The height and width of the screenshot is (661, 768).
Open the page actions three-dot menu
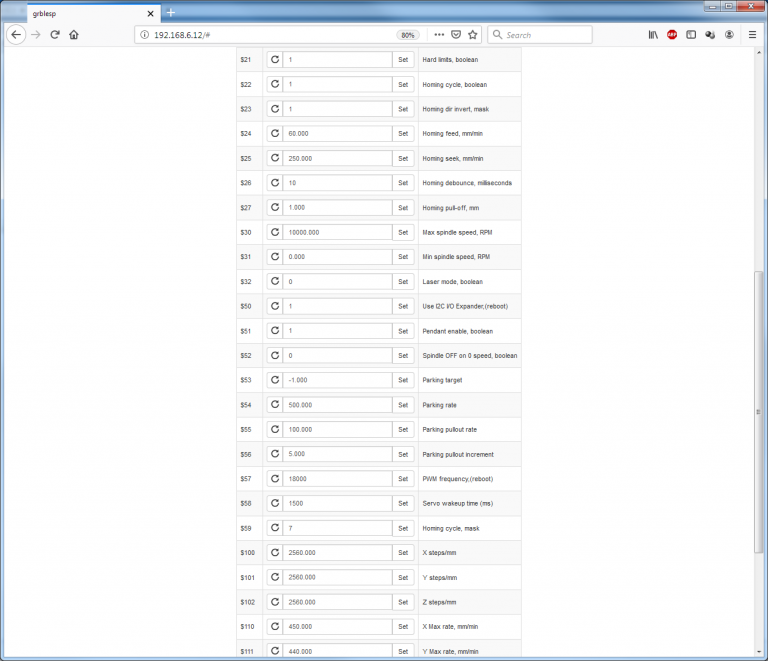[439, 35]
